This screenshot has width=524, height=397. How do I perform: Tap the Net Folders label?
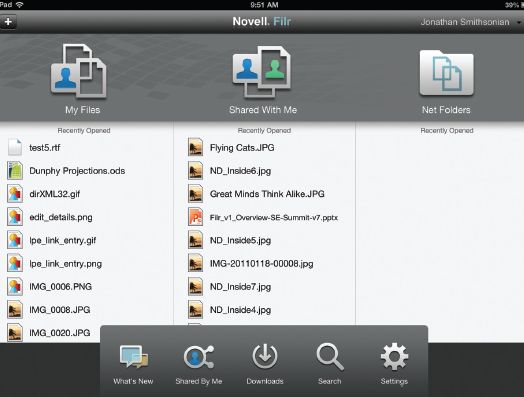tap(446, 110)
